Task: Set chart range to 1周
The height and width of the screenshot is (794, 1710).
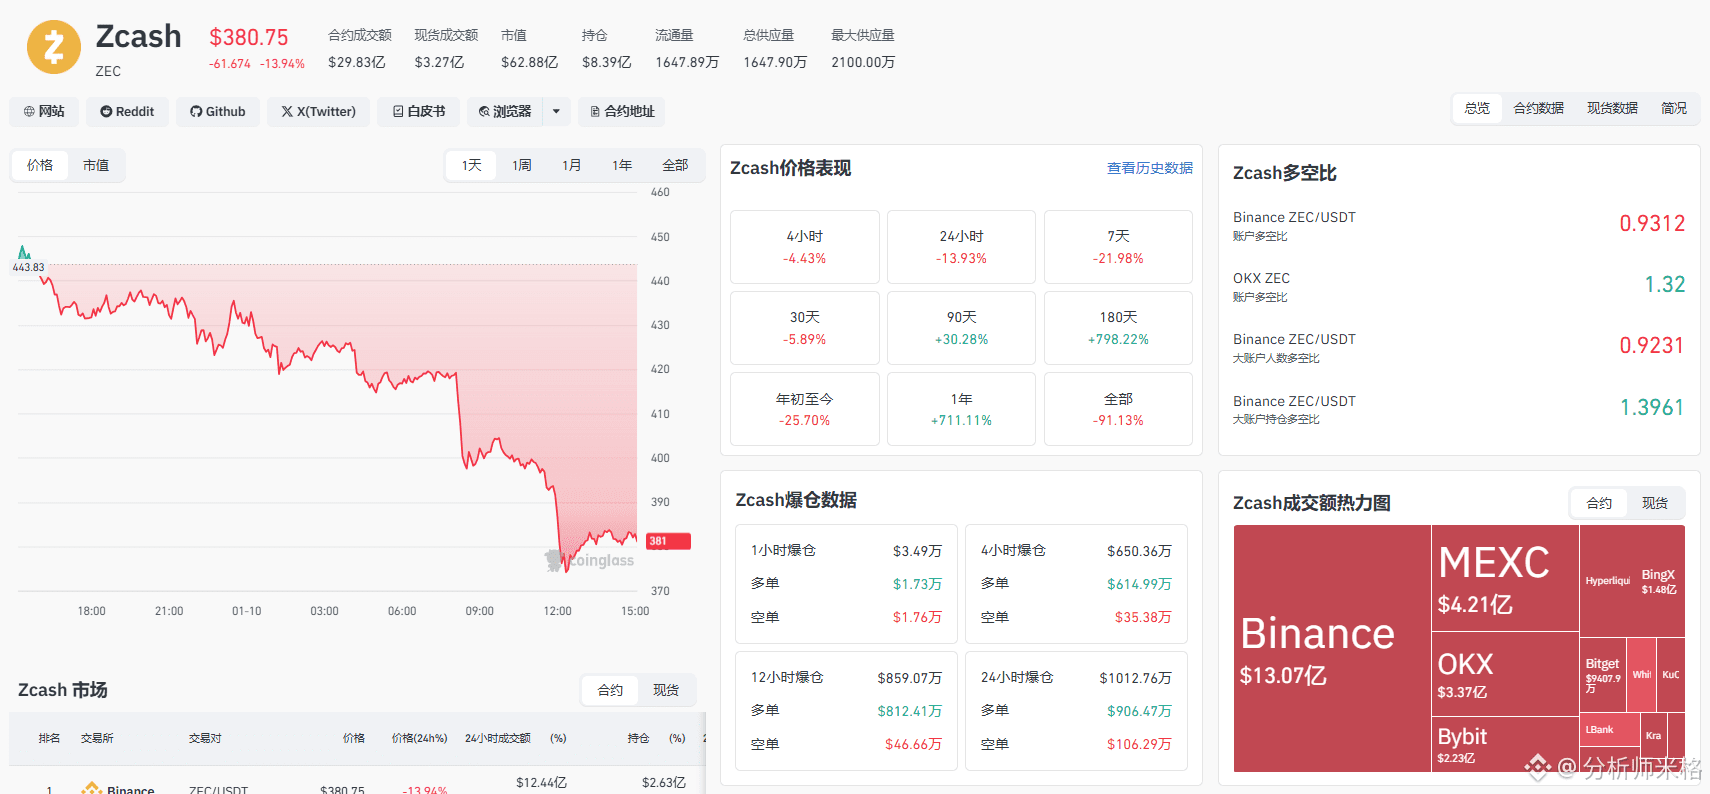Action: tap(522, 165)
